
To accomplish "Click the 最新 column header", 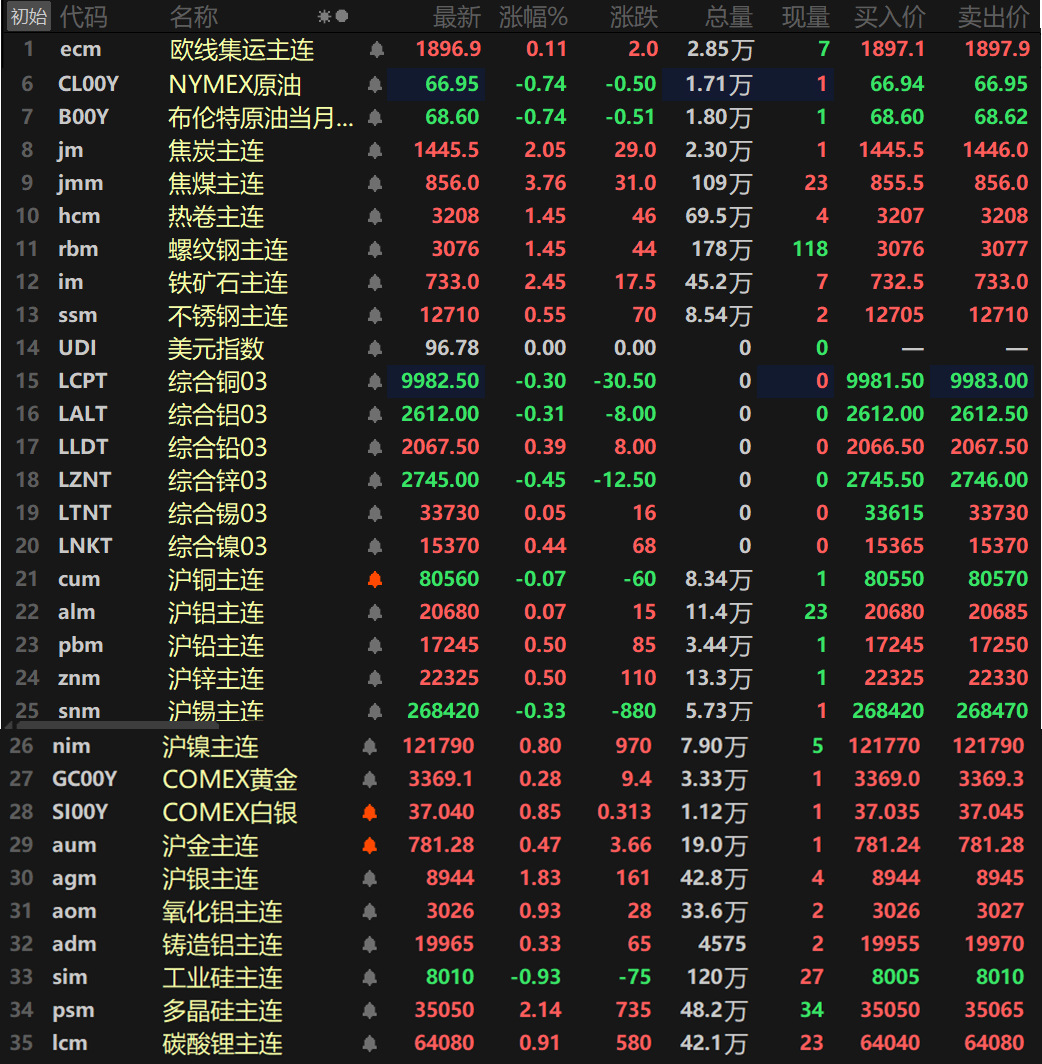I will pyautogui.click(x=456, y=17).
